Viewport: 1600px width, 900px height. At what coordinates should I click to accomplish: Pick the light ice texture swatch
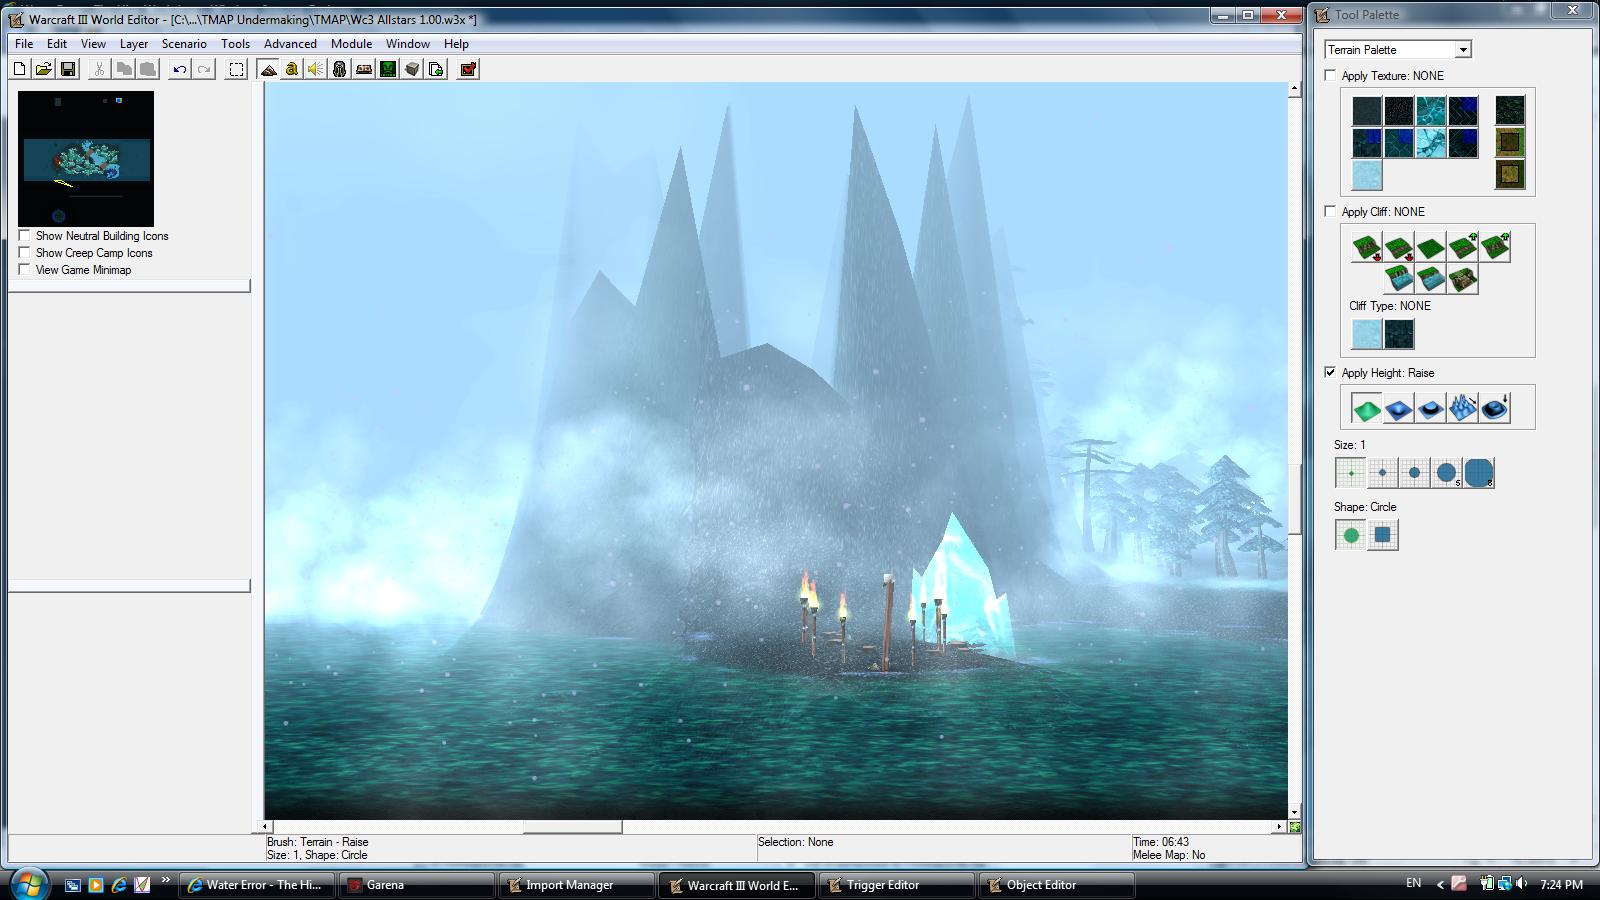(1367, 175)
